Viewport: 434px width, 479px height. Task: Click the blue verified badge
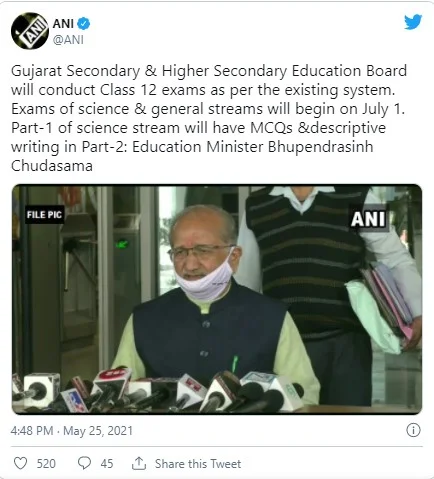[x=83, y=24]
